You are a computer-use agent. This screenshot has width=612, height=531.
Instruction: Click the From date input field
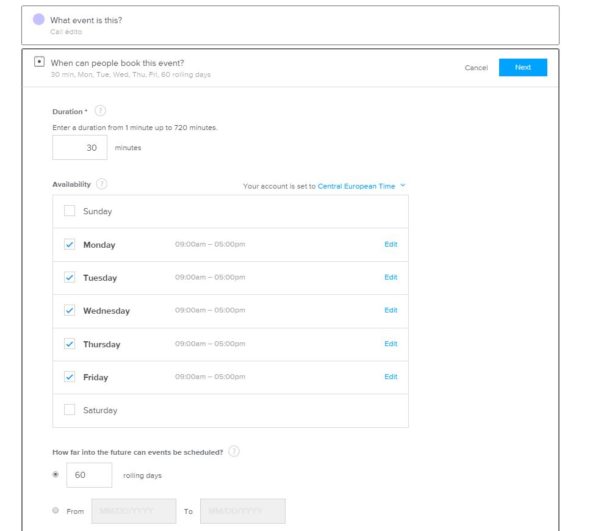pos(133,511)
